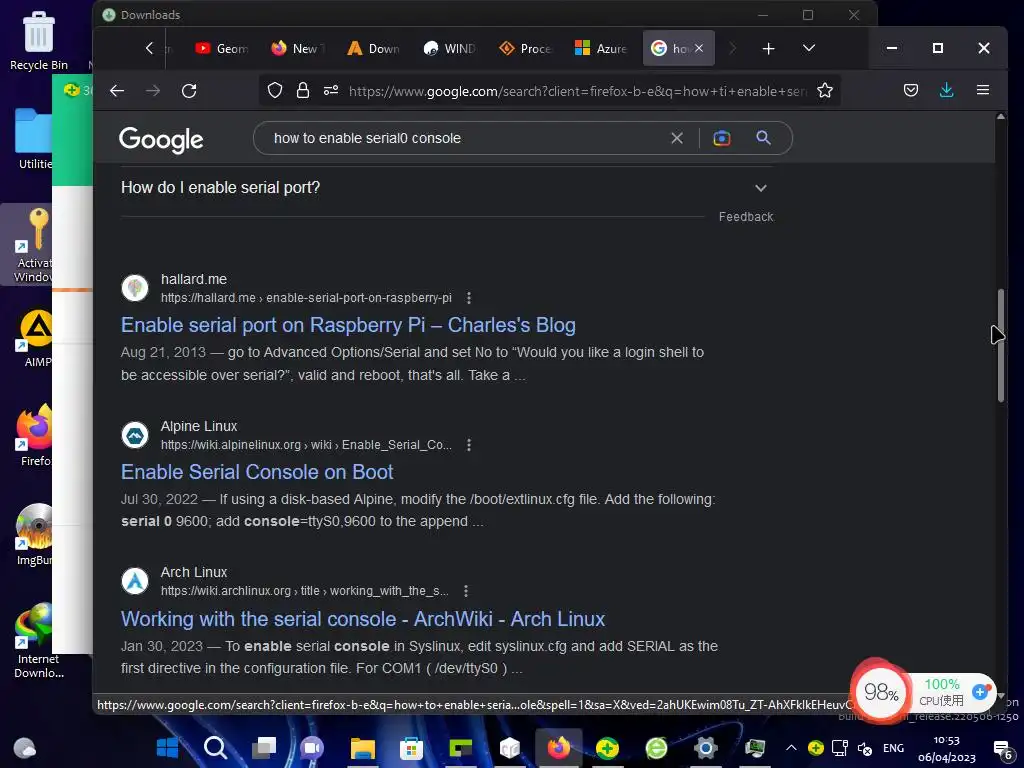Show hidden system tray icons
The width and height of the screenshot is (1024, 768).
pos(791,748)
